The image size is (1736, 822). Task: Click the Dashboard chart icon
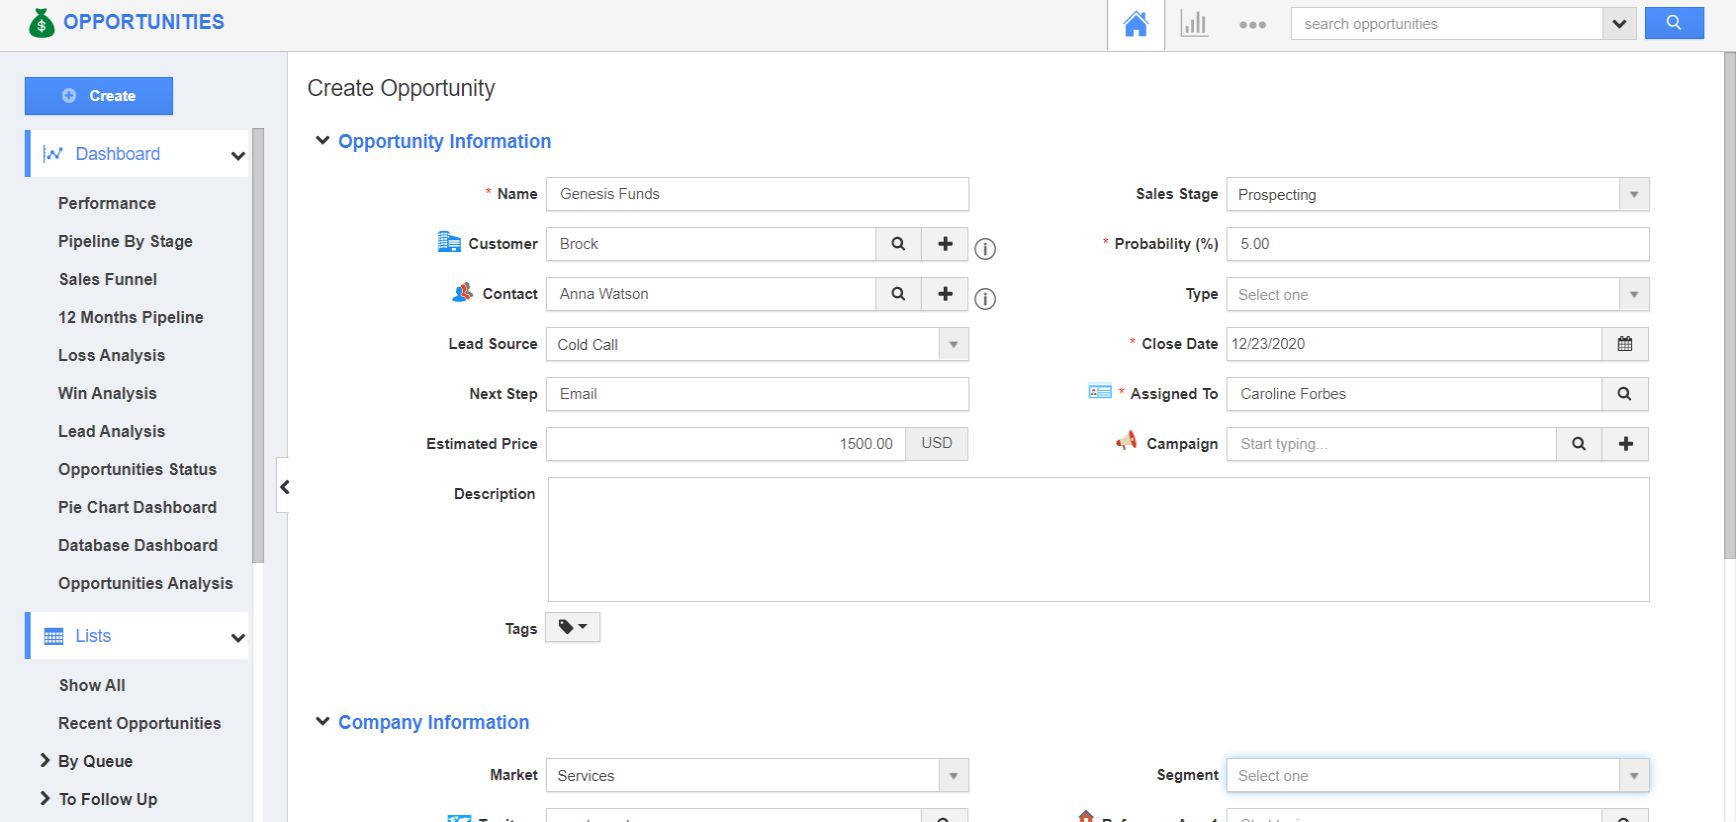53,154
